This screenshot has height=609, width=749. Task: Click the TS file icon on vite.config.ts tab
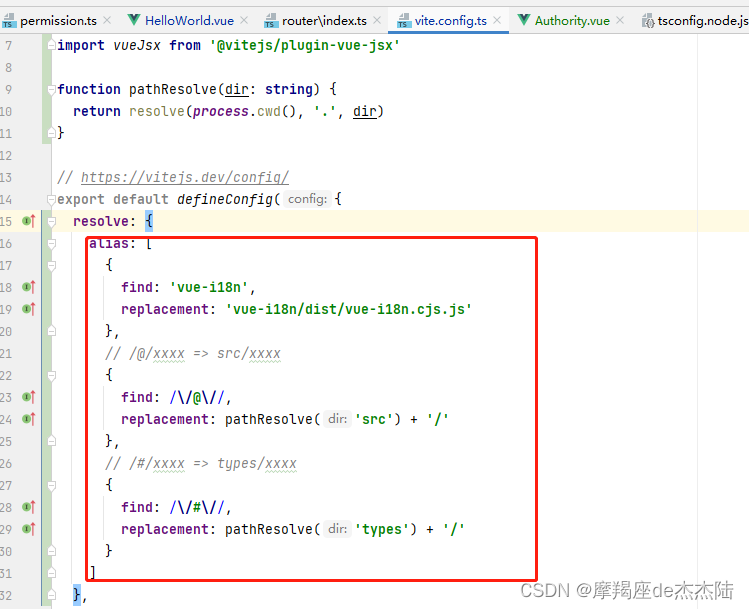pos(404,21)
